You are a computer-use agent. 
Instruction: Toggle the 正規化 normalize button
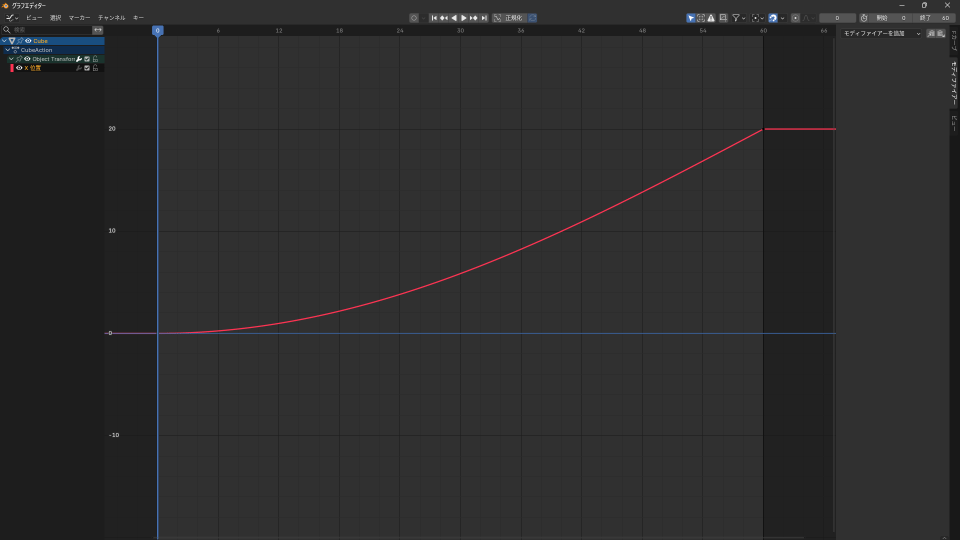(509, 18)
